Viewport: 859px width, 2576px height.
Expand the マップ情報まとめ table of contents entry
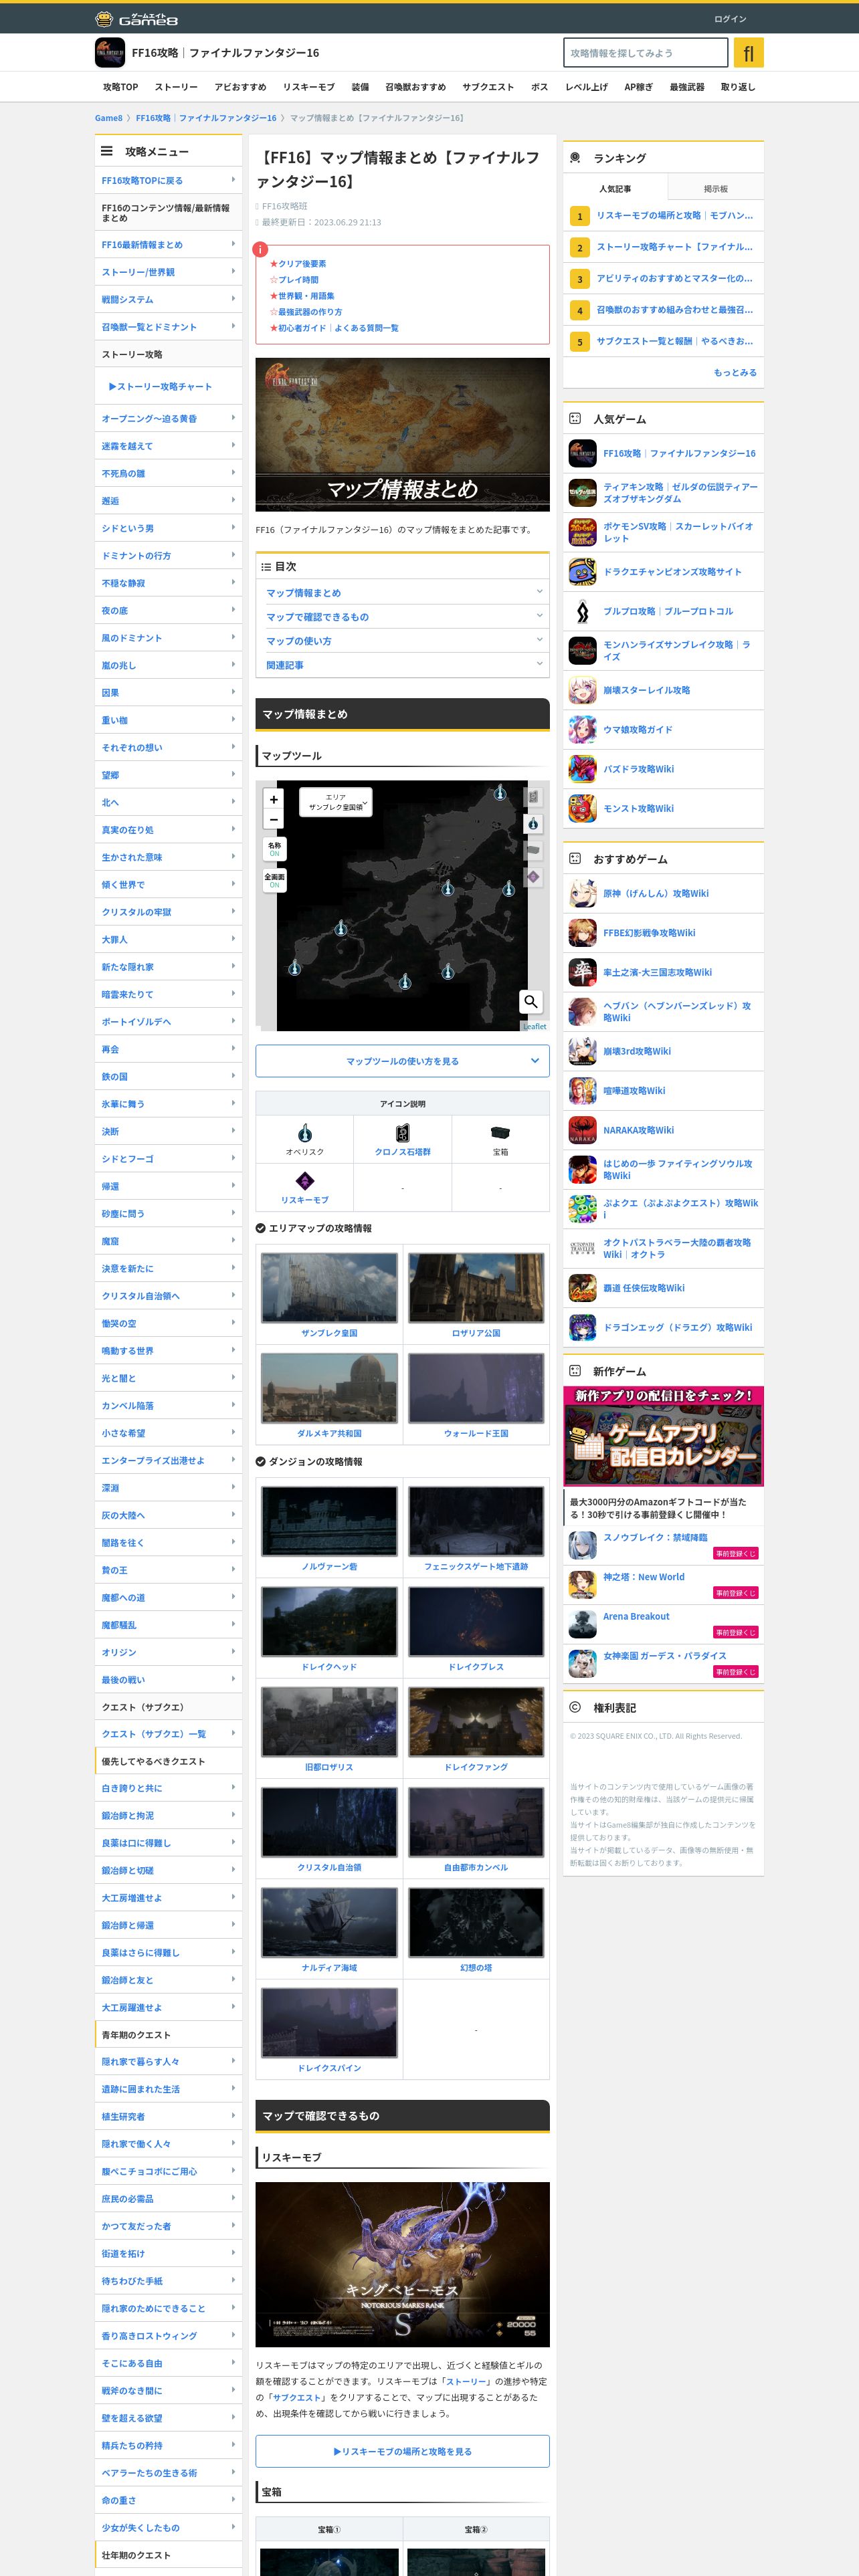pyautogui.click(x=402, y=592)
